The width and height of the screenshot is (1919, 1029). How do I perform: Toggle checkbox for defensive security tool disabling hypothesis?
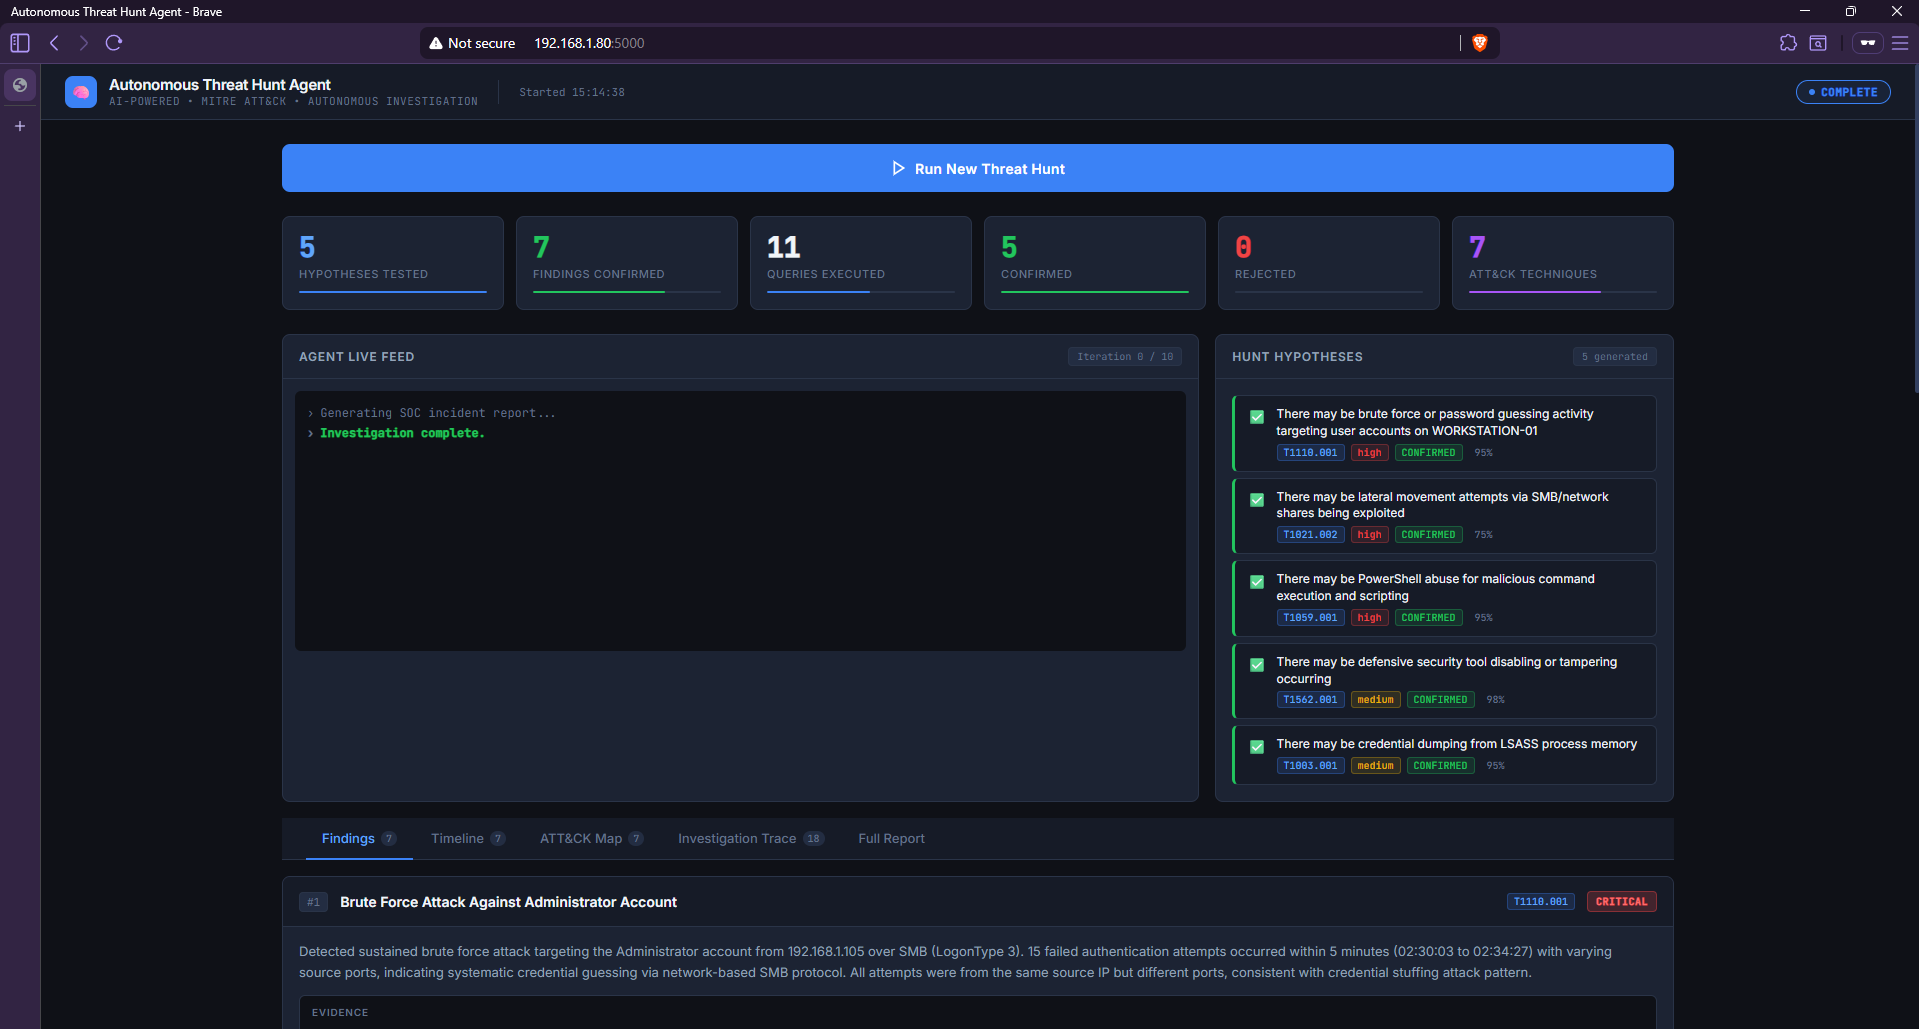click(x=1257, y=665)
